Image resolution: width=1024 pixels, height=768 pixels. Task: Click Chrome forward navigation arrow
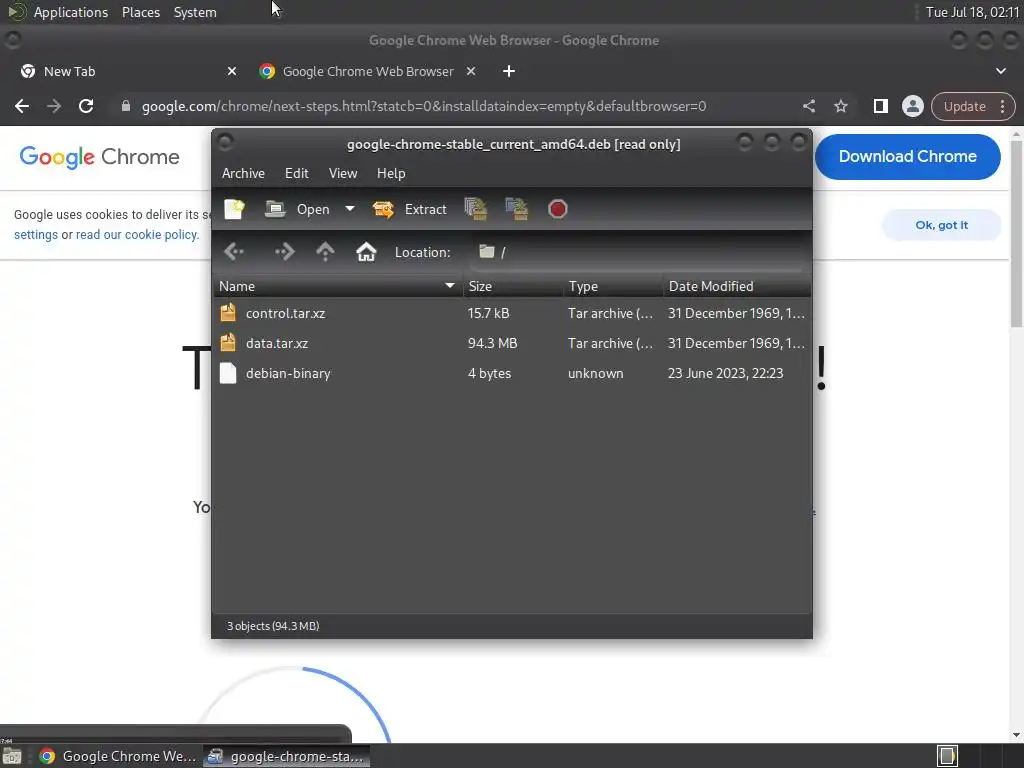[x=54, y=106]
